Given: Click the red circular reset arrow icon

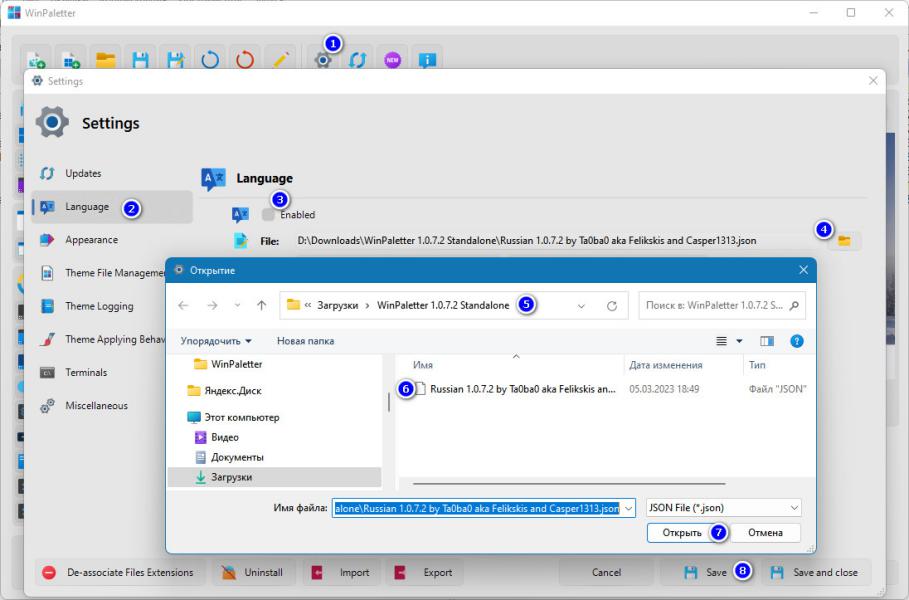Looking at the screenshot, I should click(x=245, y=60).
